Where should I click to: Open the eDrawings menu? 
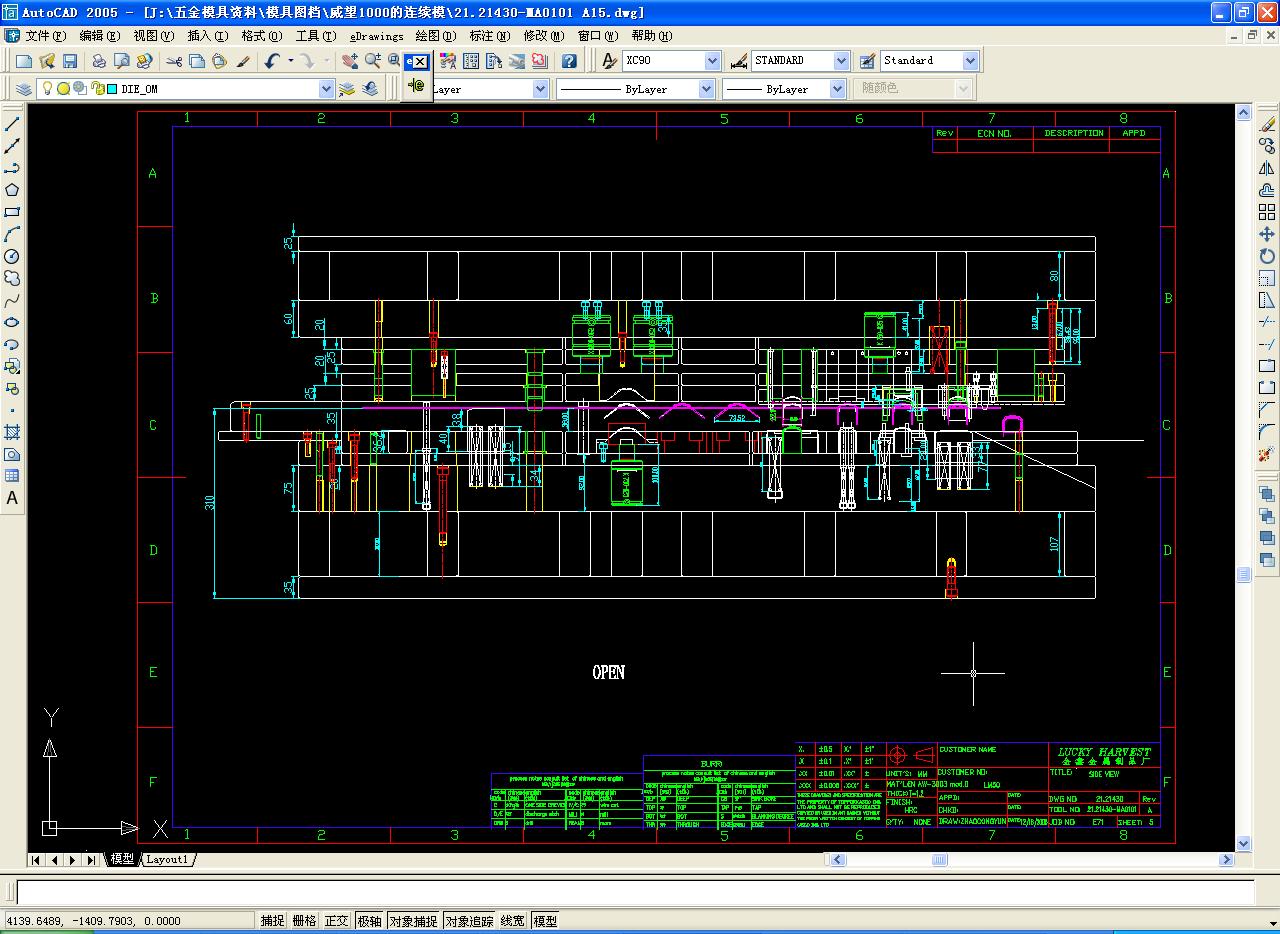pos(377,36)
